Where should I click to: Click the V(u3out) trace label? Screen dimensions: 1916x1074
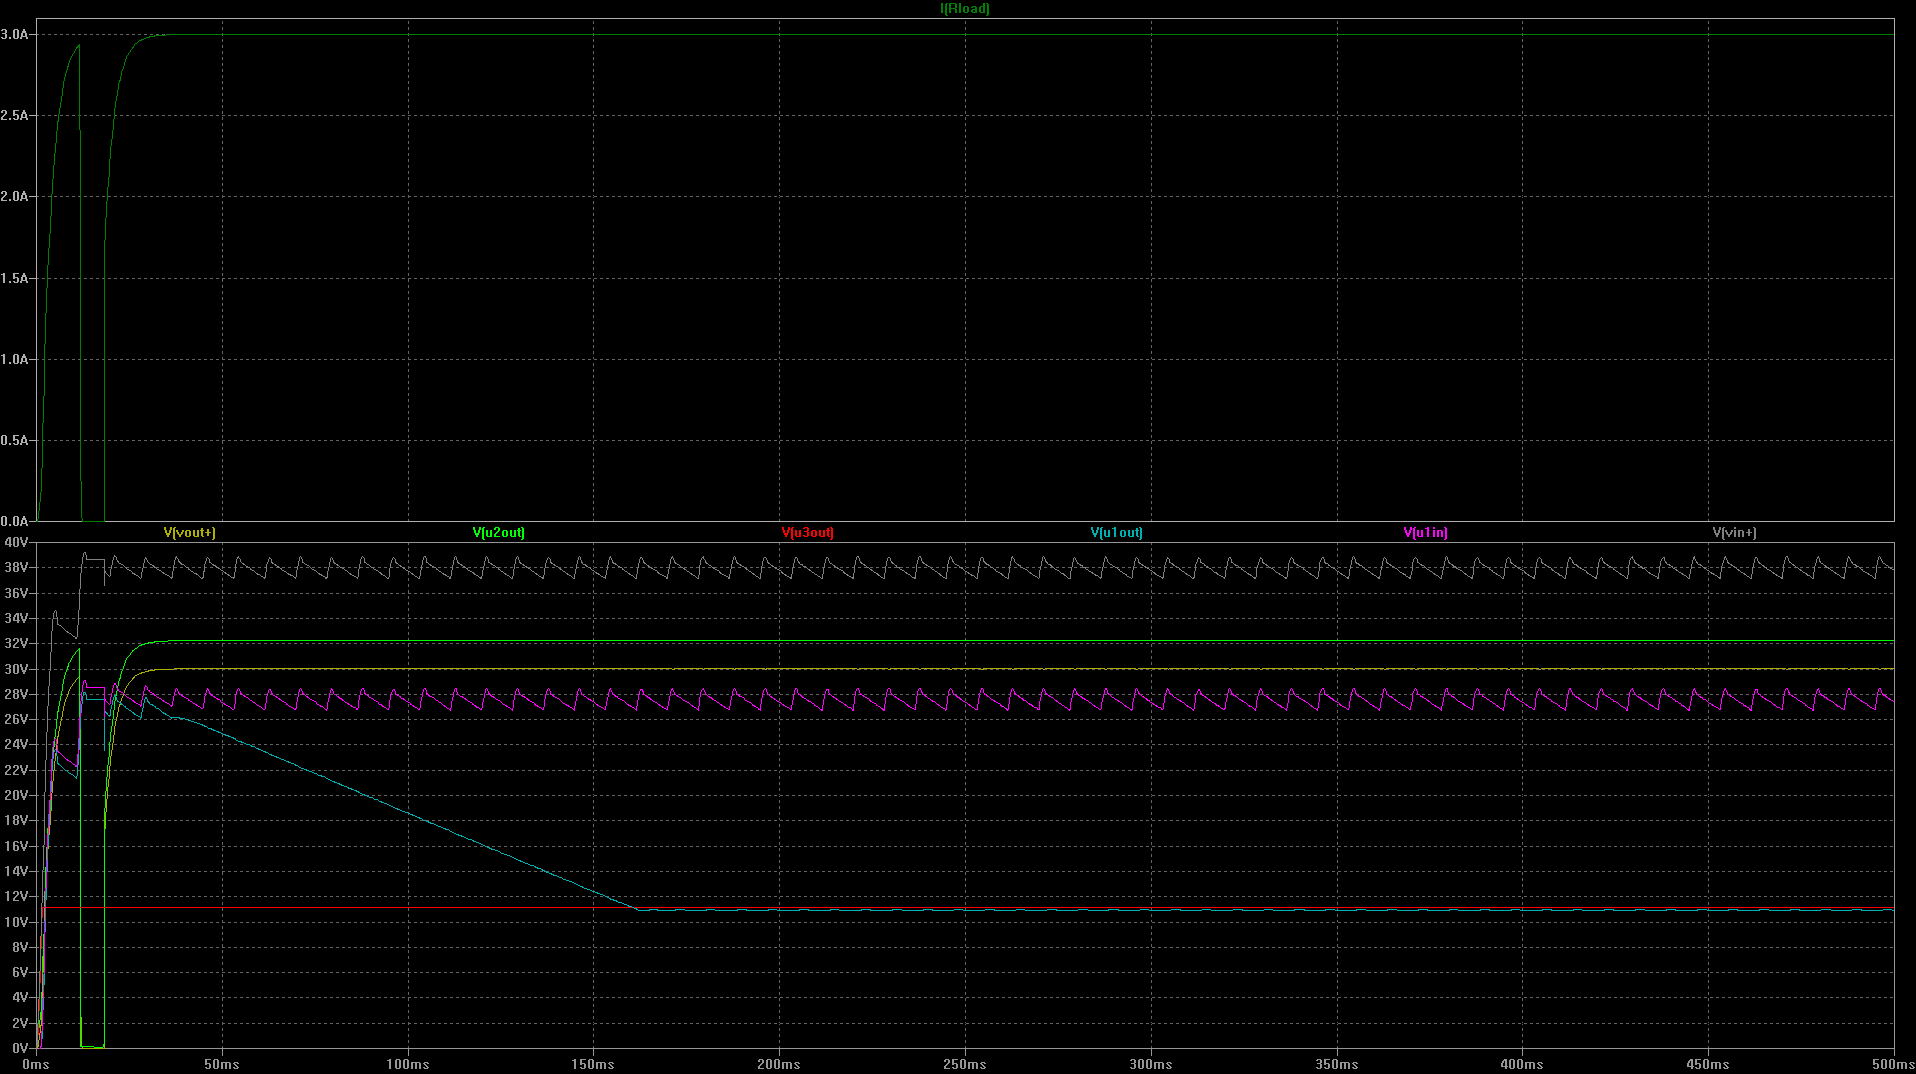808,533
